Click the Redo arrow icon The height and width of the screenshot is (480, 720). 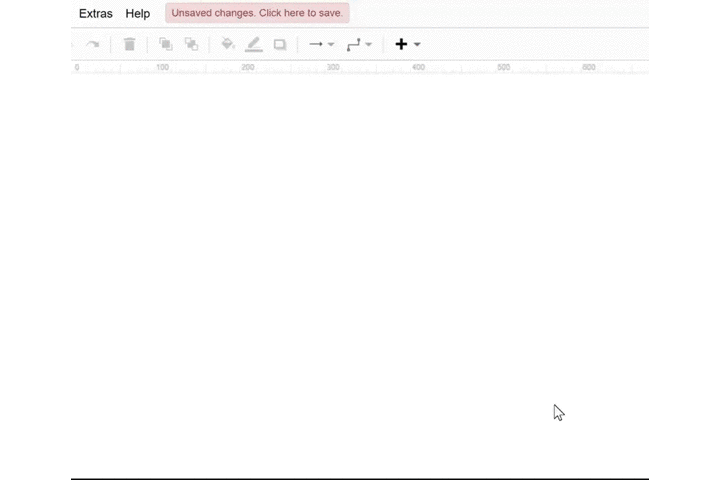coord(93,44)
